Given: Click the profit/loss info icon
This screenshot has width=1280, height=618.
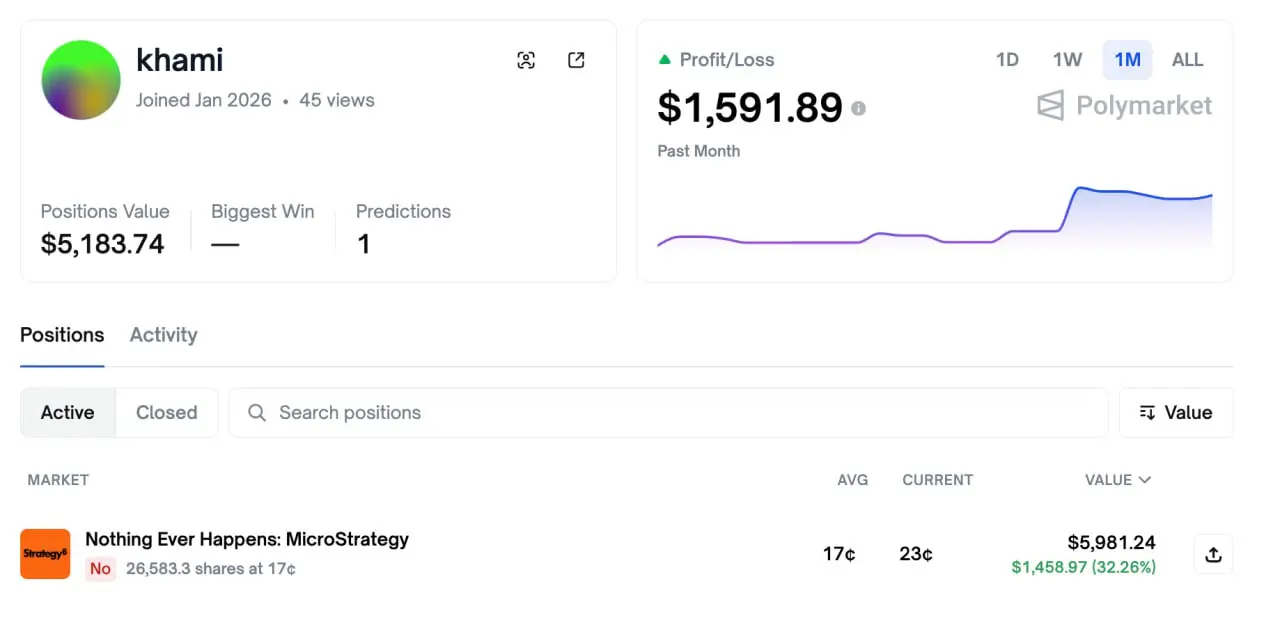Looking at the screenshot, I should [858, 109].
